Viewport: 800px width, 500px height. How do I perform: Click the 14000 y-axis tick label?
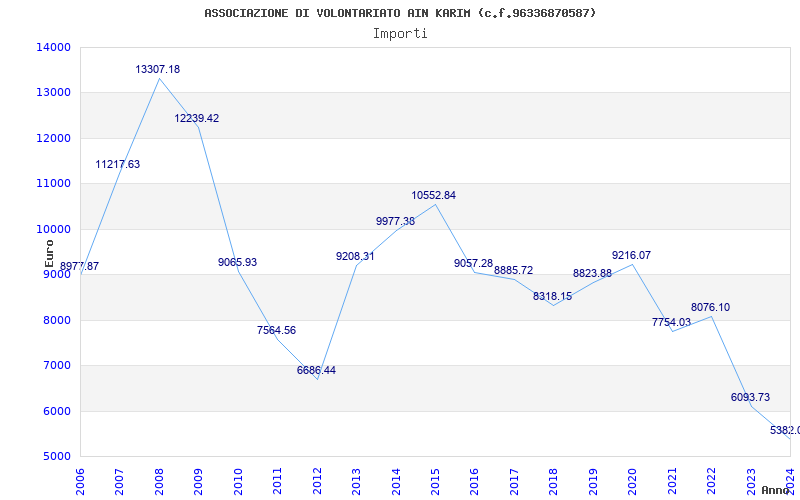54,47
